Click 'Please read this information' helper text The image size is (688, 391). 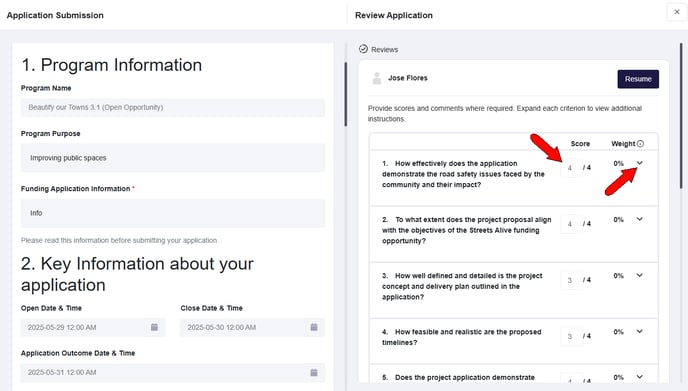(x=119, y=240)
